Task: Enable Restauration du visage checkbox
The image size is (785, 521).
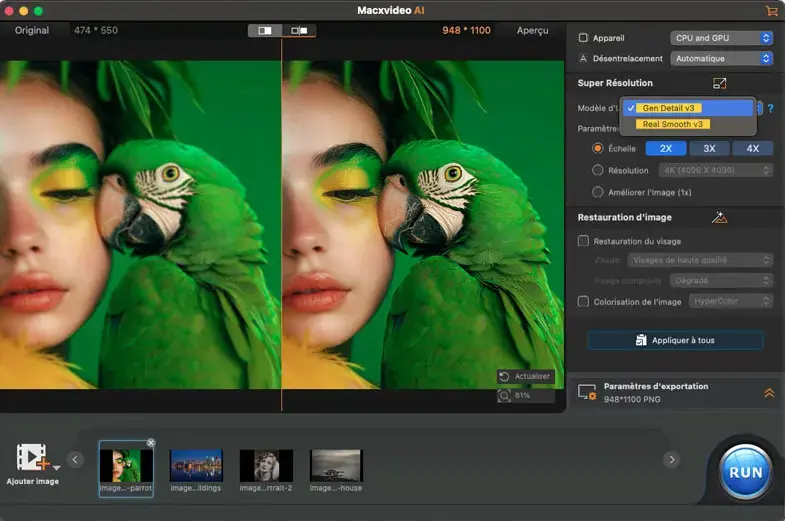Action: click(x=584, y=241)
